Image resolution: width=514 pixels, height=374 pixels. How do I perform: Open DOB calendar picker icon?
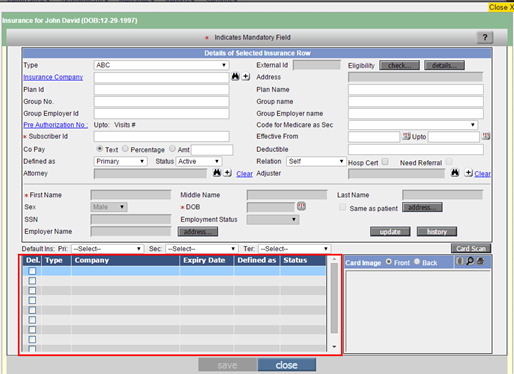pyautogui.click(x=301, y=206)
